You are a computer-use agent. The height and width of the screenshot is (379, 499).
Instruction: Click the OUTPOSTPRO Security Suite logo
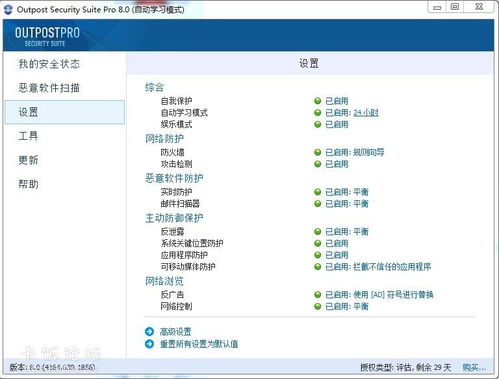click(x=47, y=36)
